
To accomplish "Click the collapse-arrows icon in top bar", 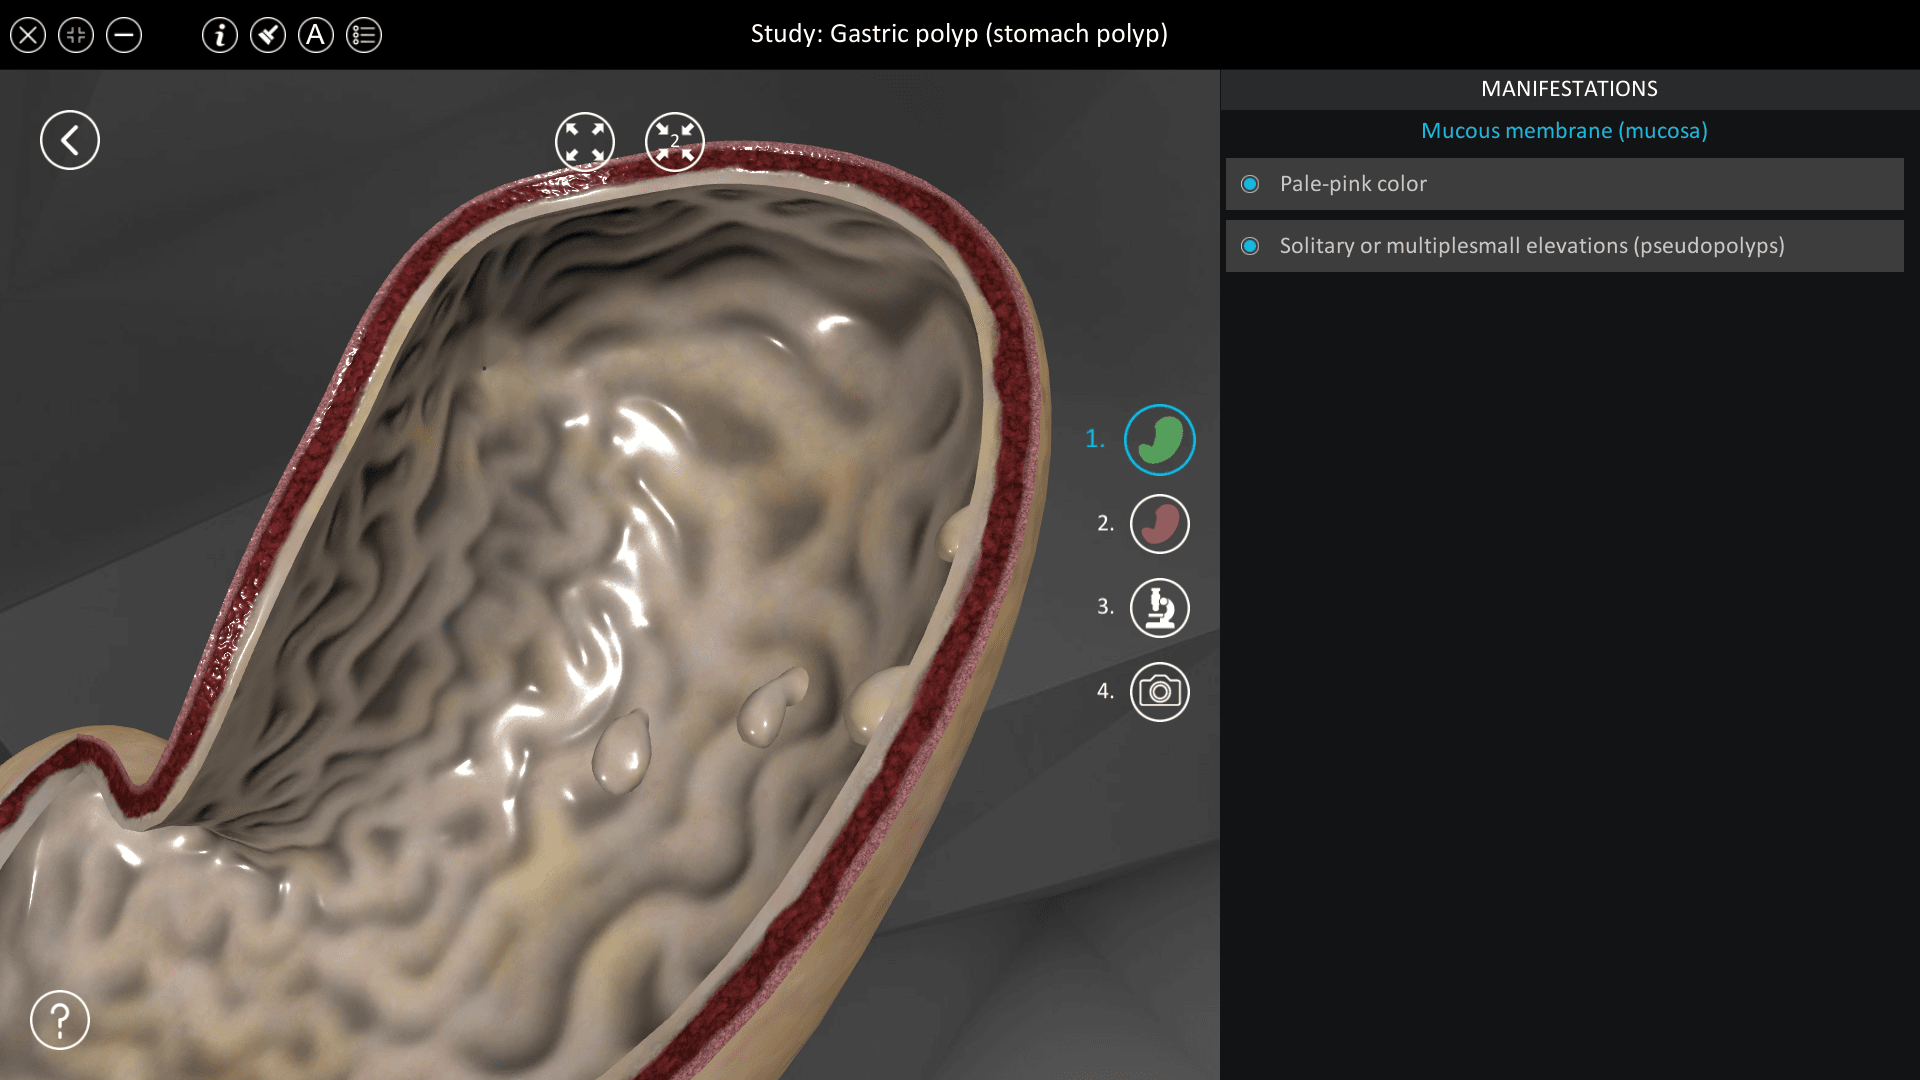I will [x=76, y=36].
